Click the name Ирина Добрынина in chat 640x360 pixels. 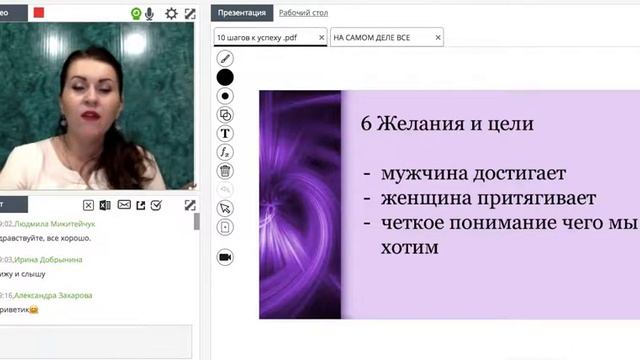(x=48, y=260)
